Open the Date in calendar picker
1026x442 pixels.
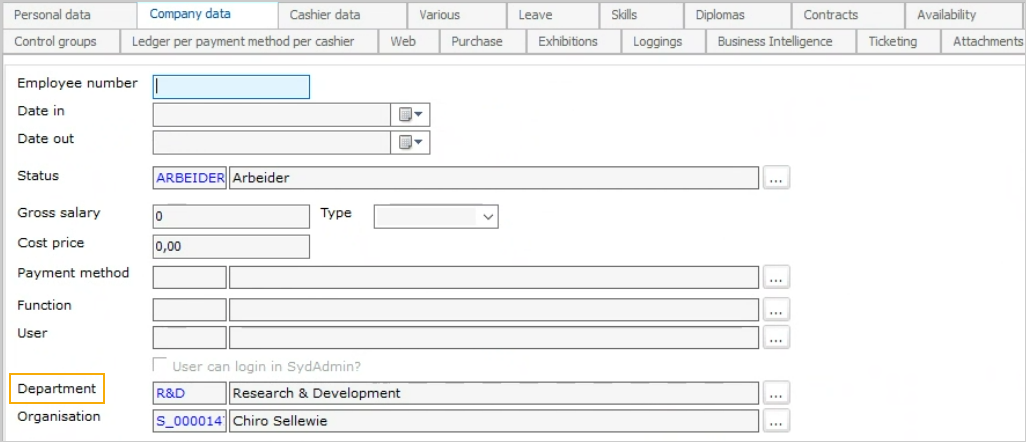click(x=410, y=115)
